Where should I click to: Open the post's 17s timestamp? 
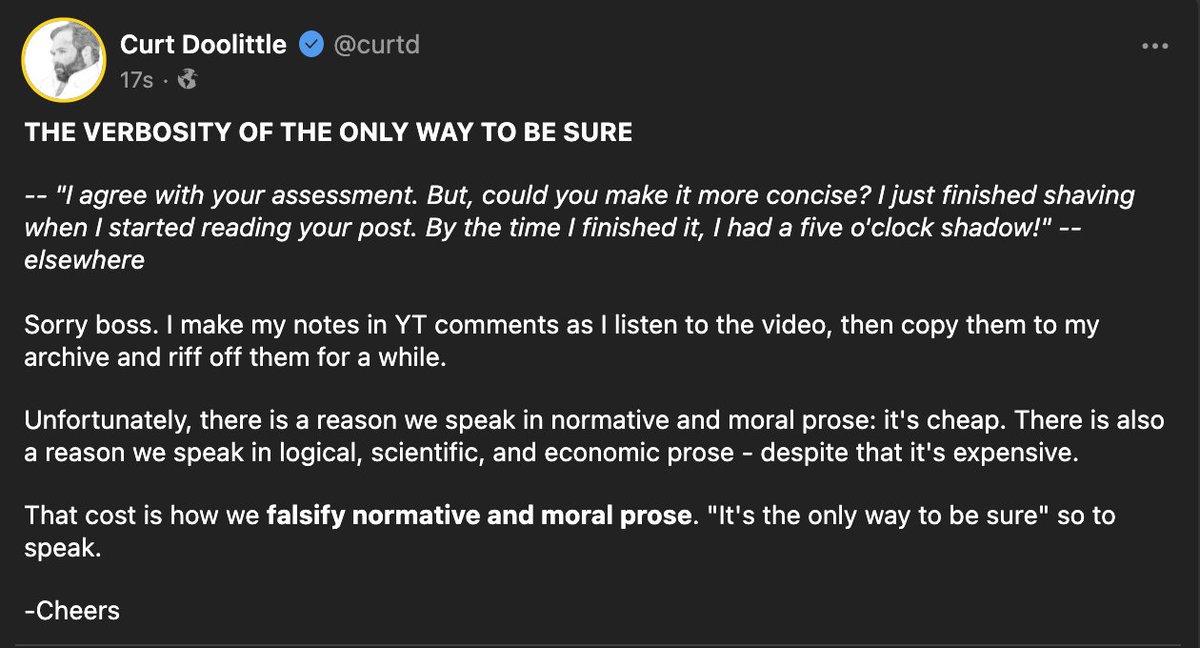[136, 80]
